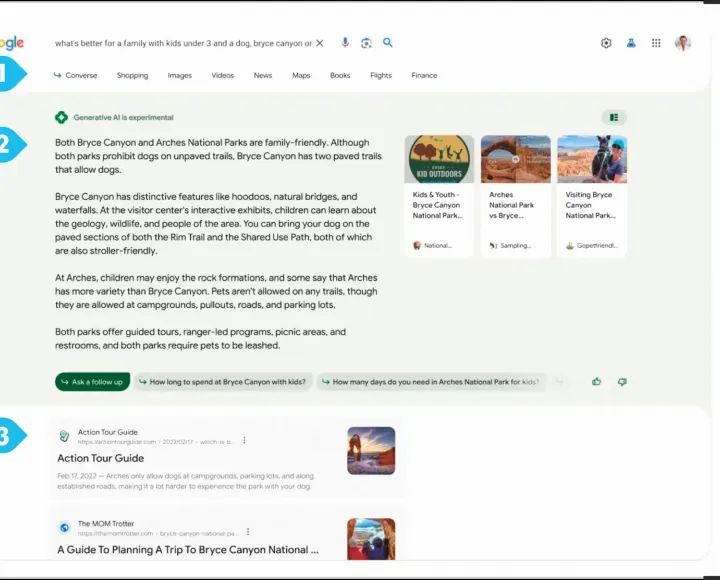Click The MOM Trotter result thumbnail image
This screenshot has width=720, height=580.
[x=371, y=539]
